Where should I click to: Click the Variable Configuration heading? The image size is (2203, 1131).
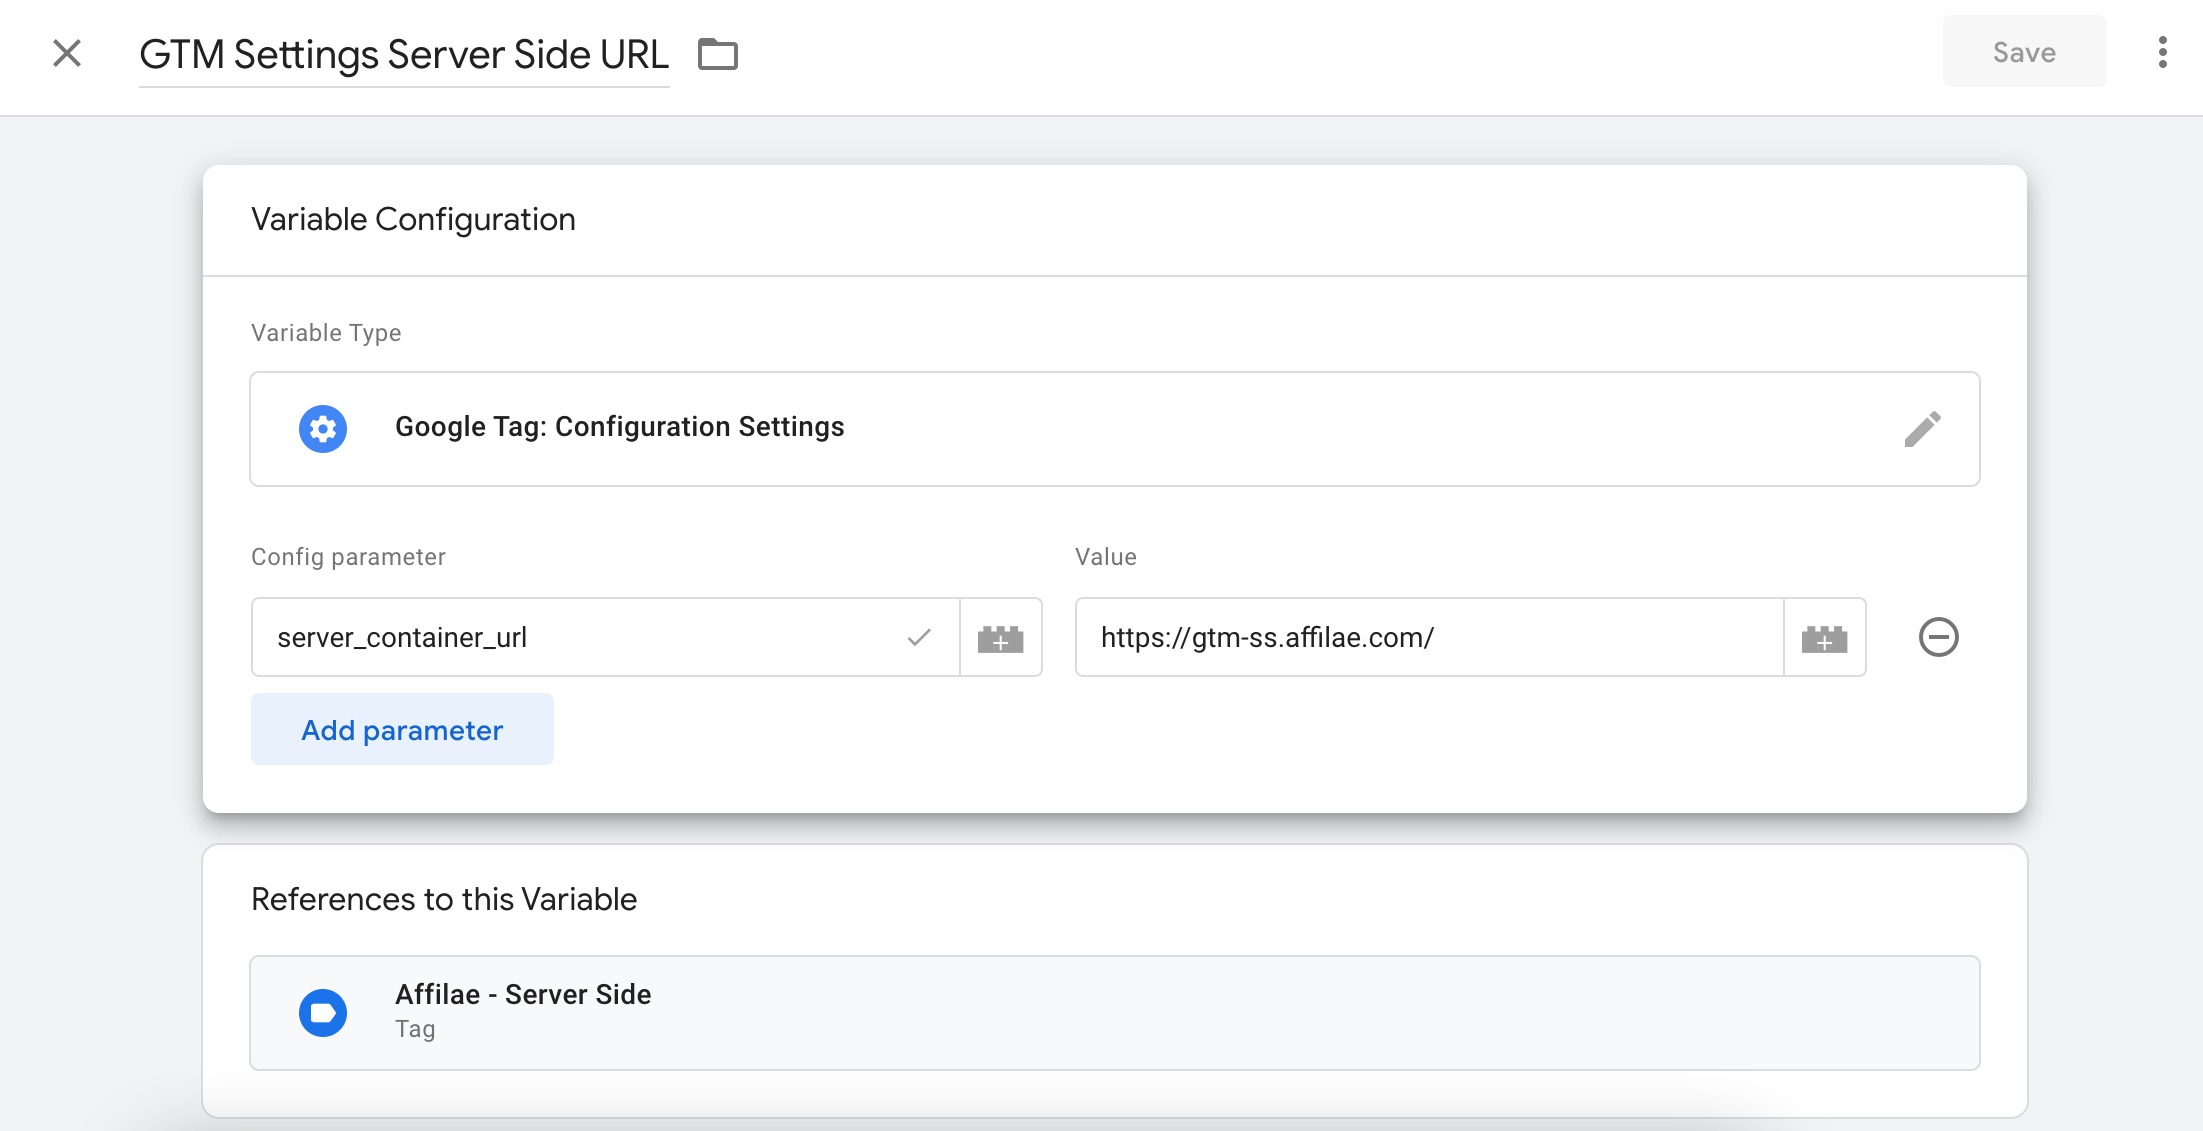pyautogui.click(x=413, y=220)
